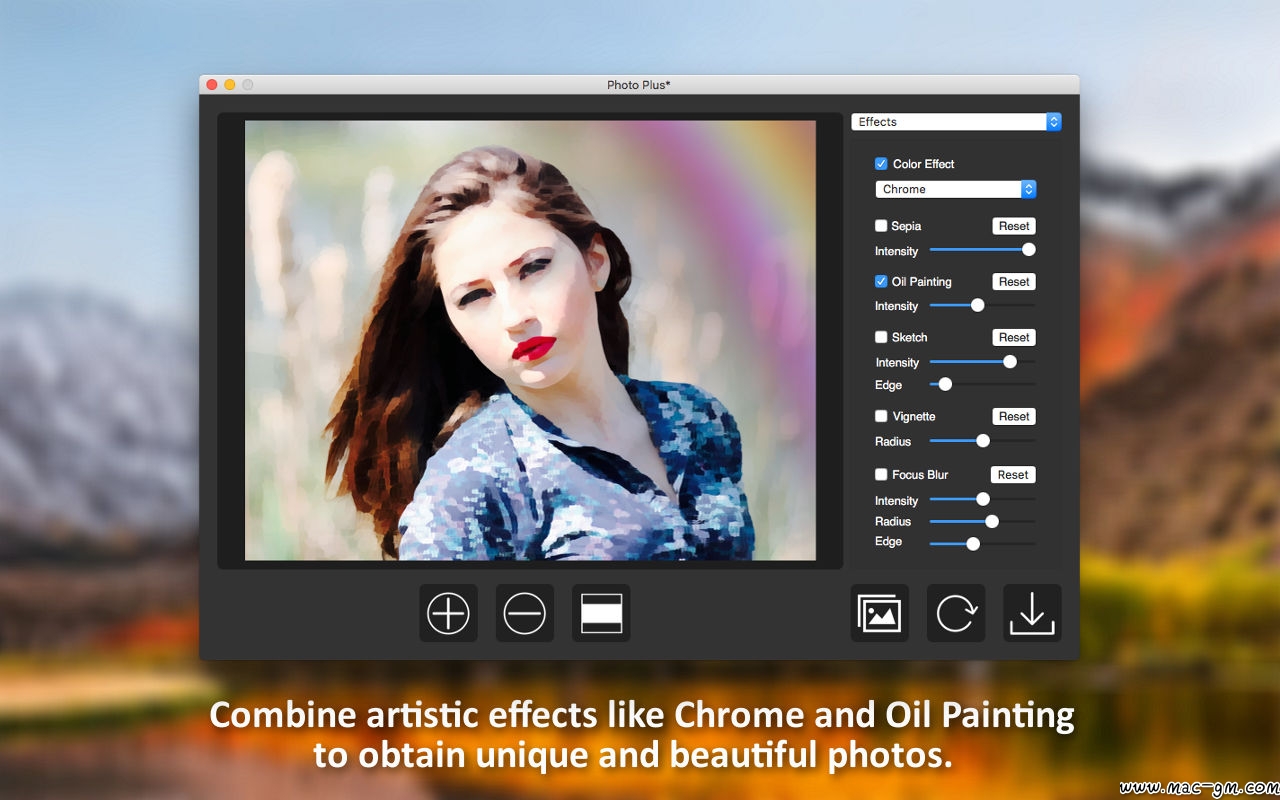
Task: Reset the Focus Blur effect
Action: [1013, 475]
